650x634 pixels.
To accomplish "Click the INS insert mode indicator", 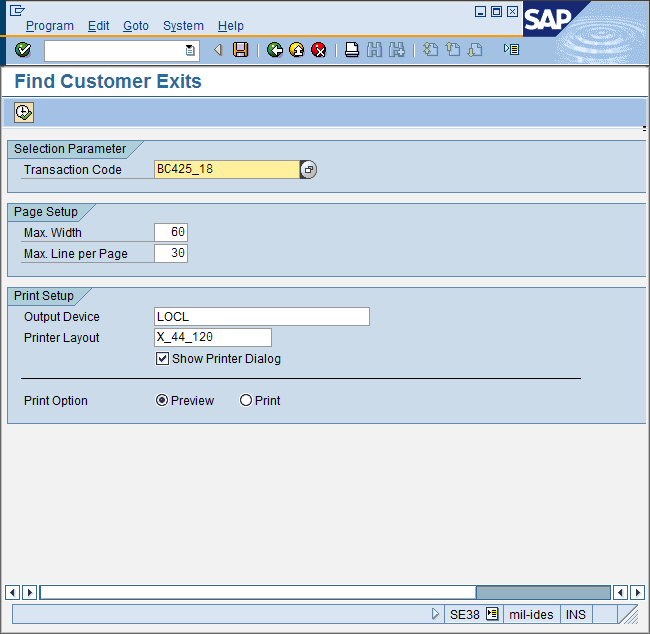I will click(576, 614).
